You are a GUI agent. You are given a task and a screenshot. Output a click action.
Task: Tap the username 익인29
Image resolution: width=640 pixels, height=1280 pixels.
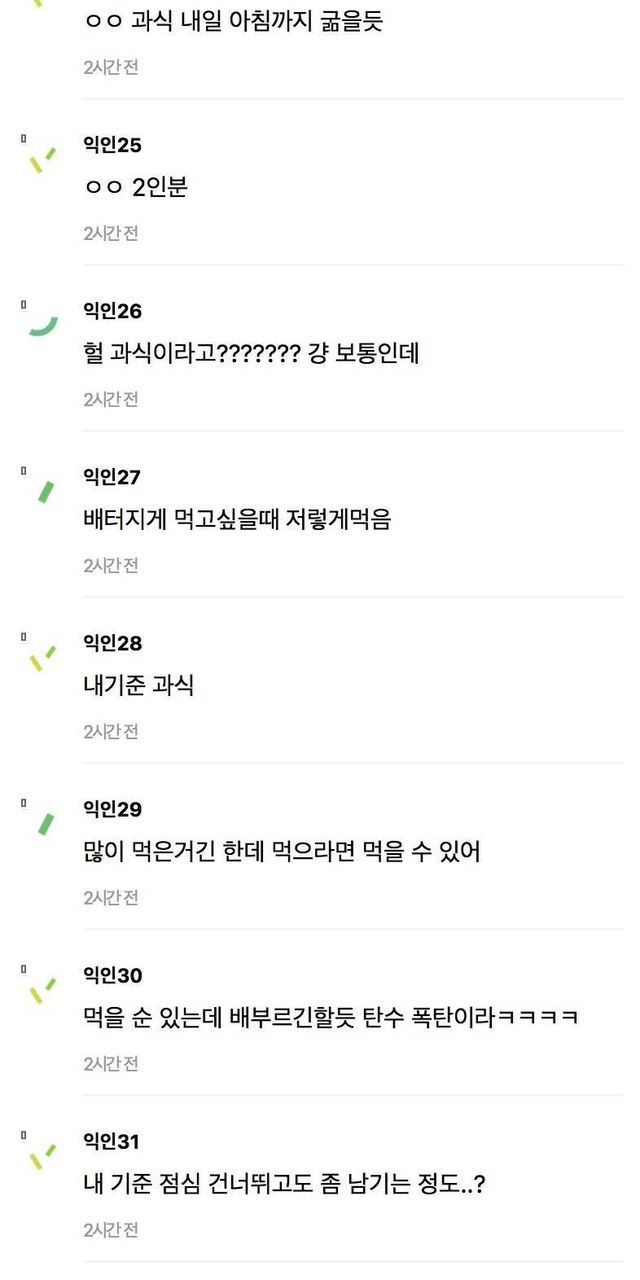112,810
